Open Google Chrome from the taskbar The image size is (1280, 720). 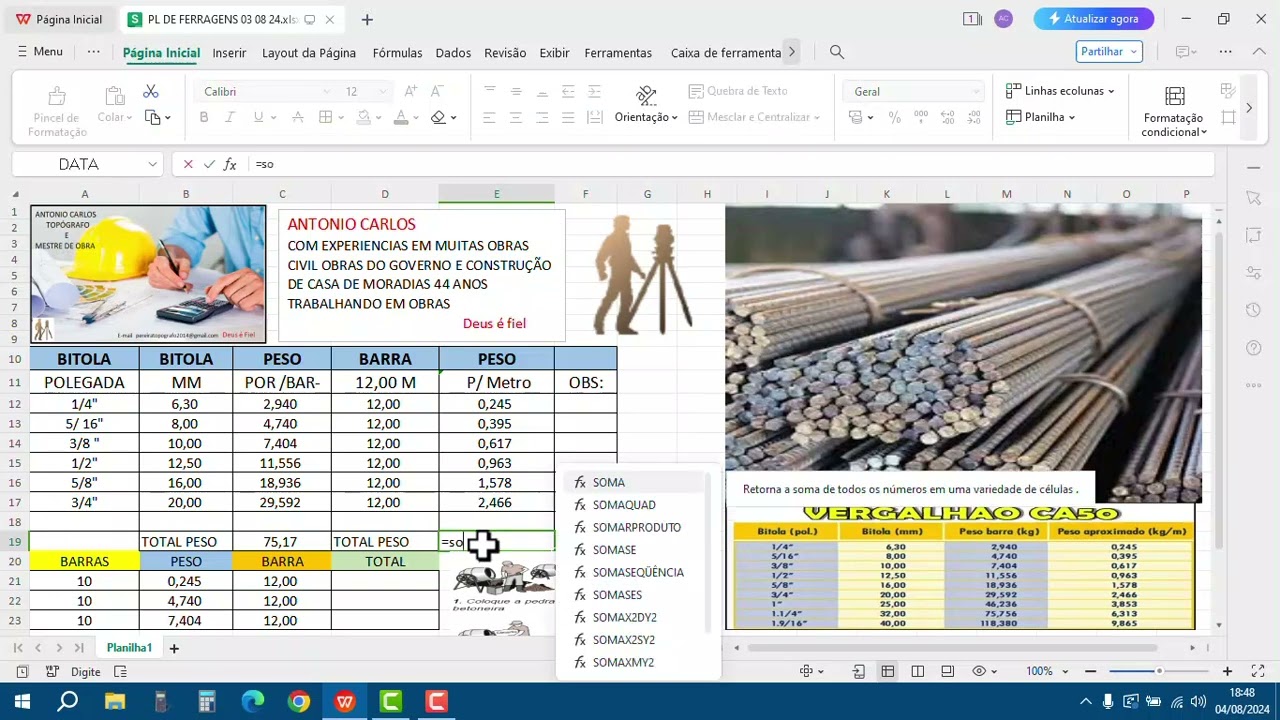(299, 701)
